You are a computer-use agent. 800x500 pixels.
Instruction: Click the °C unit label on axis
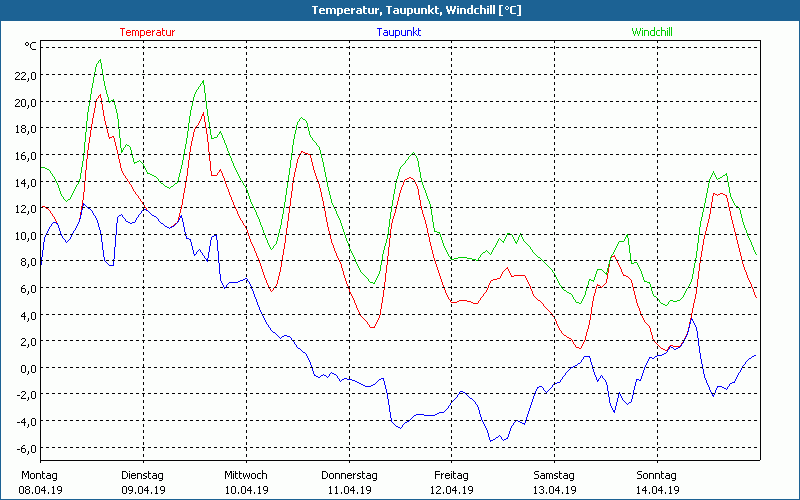click(x=30, y=46)
